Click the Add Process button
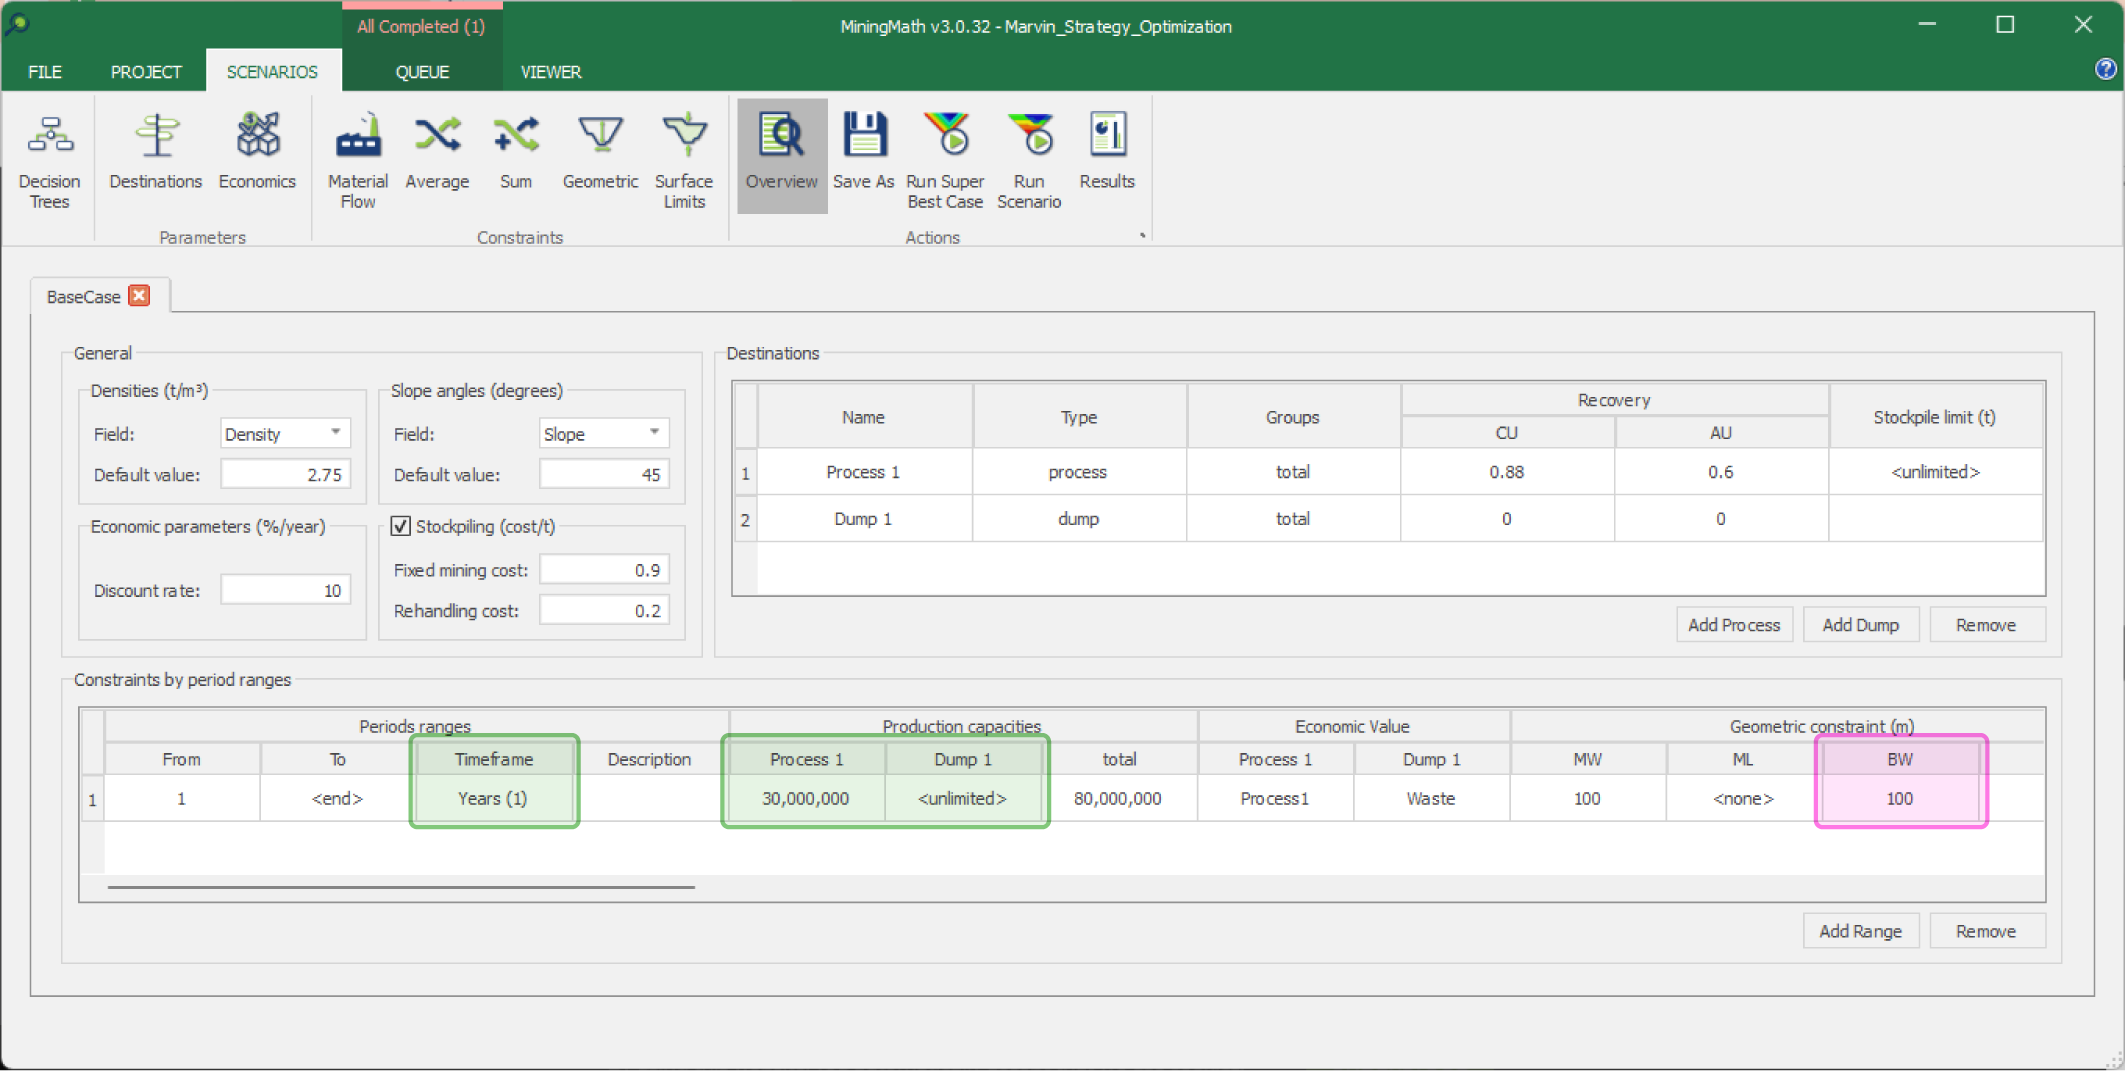 pyautogui.click(x=1733, y=625)
